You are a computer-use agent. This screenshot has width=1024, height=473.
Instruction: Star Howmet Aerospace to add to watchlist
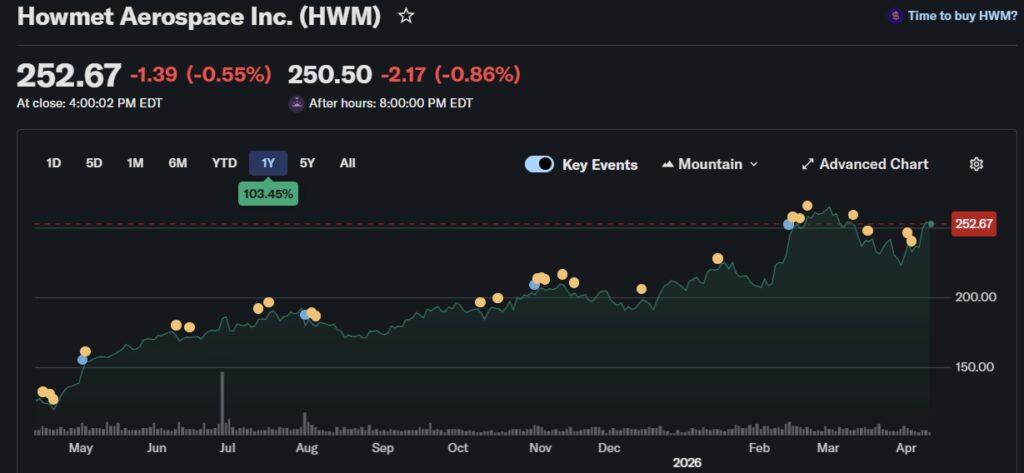tap(405, 16)
